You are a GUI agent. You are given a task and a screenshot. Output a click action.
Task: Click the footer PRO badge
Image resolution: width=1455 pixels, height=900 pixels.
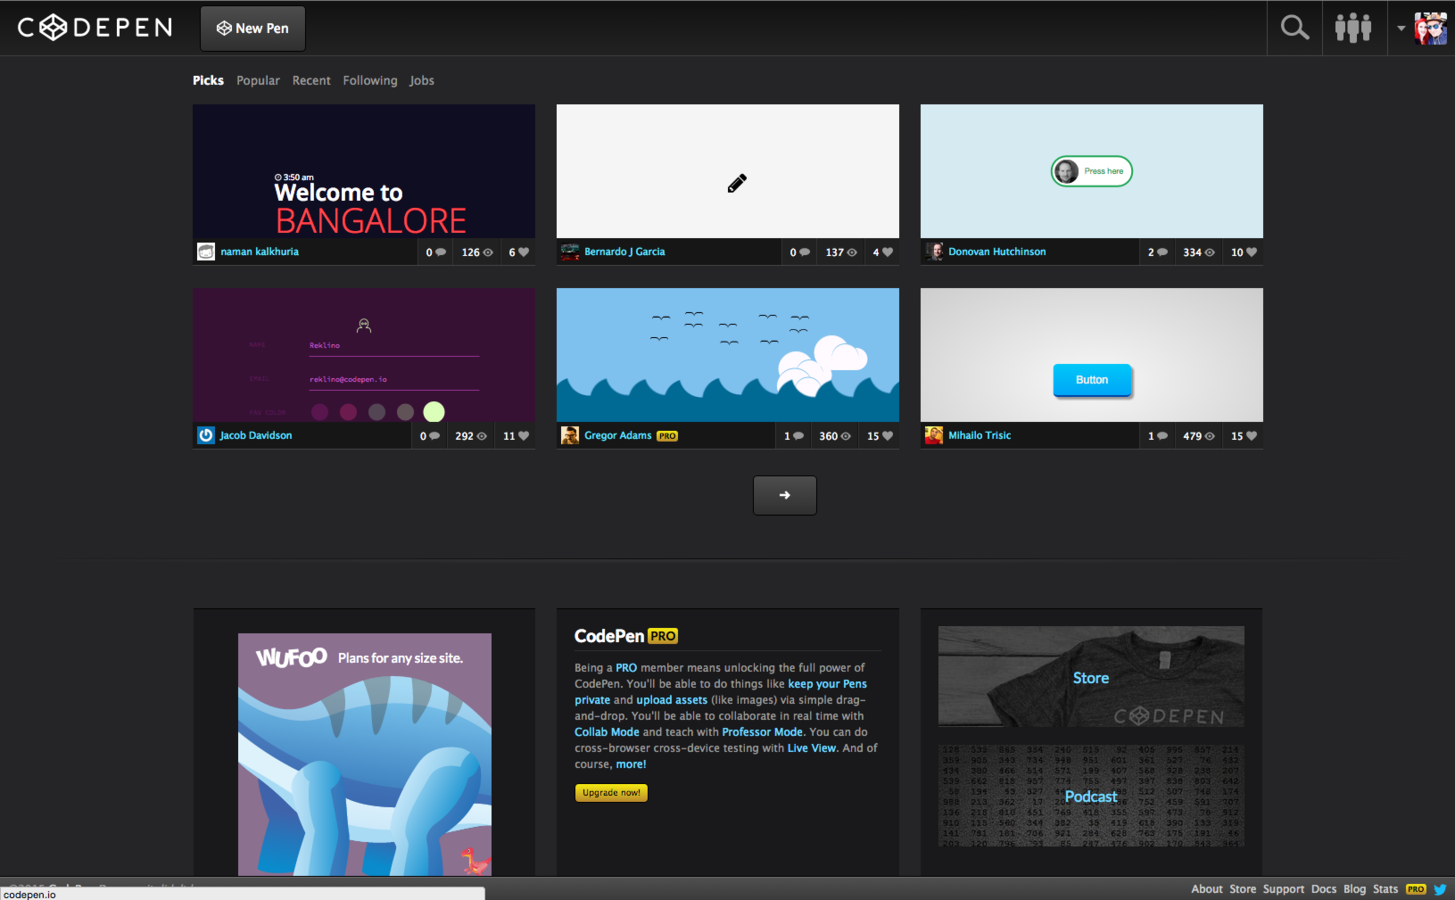(x=1416, y=889)
